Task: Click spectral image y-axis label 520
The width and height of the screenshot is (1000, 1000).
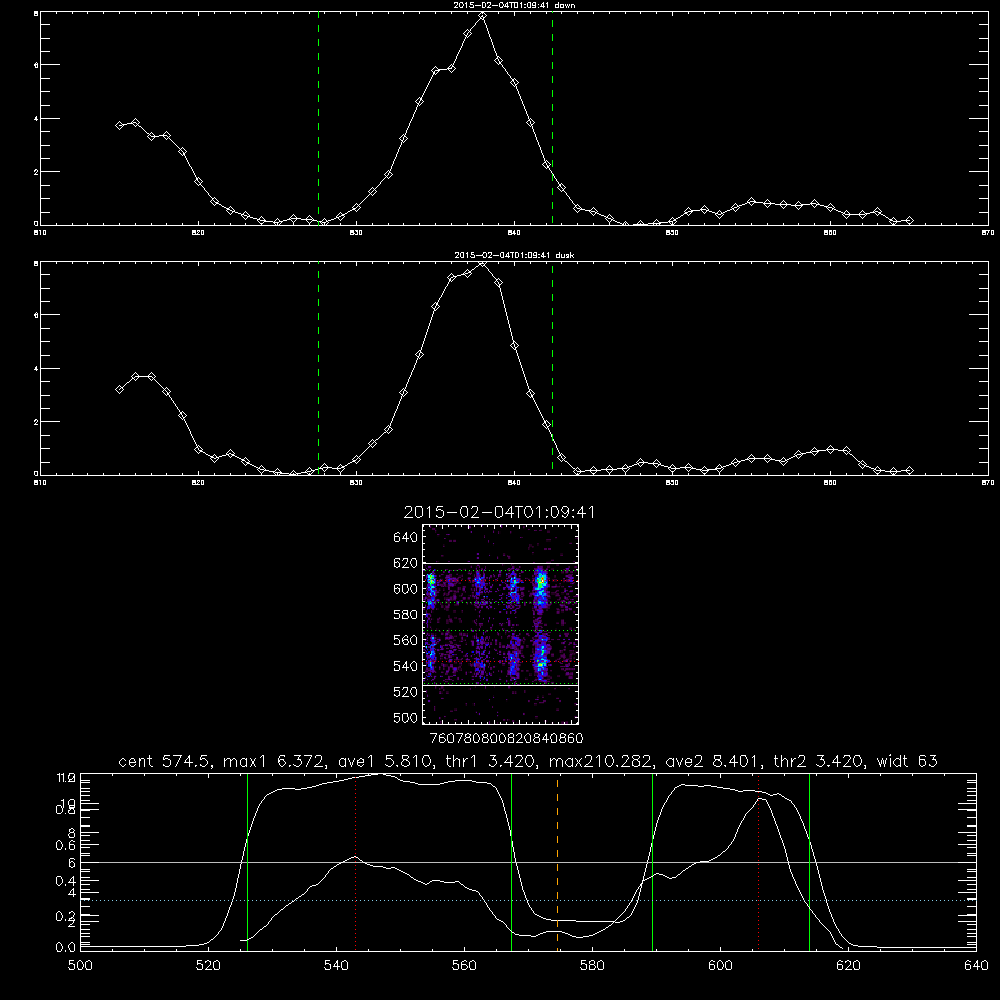Action: pyautogui.click(x=405, y=692)
